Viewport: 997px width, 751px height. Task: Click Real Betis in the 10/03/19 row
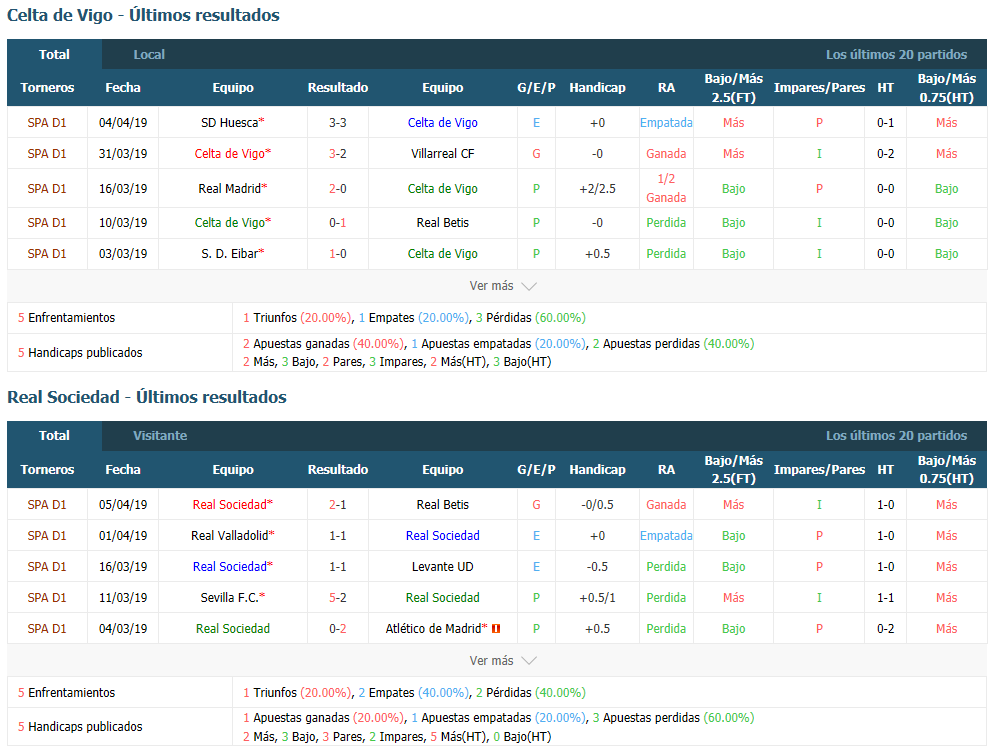coord(443,223)
